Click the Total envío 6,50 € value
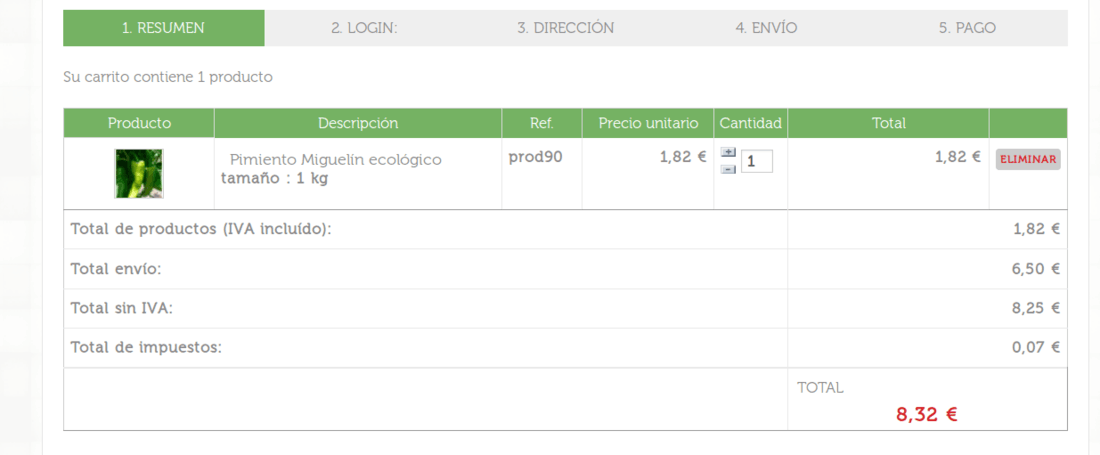Image resolution: width=1100 pixels, height=455 pixels. 1035,269
